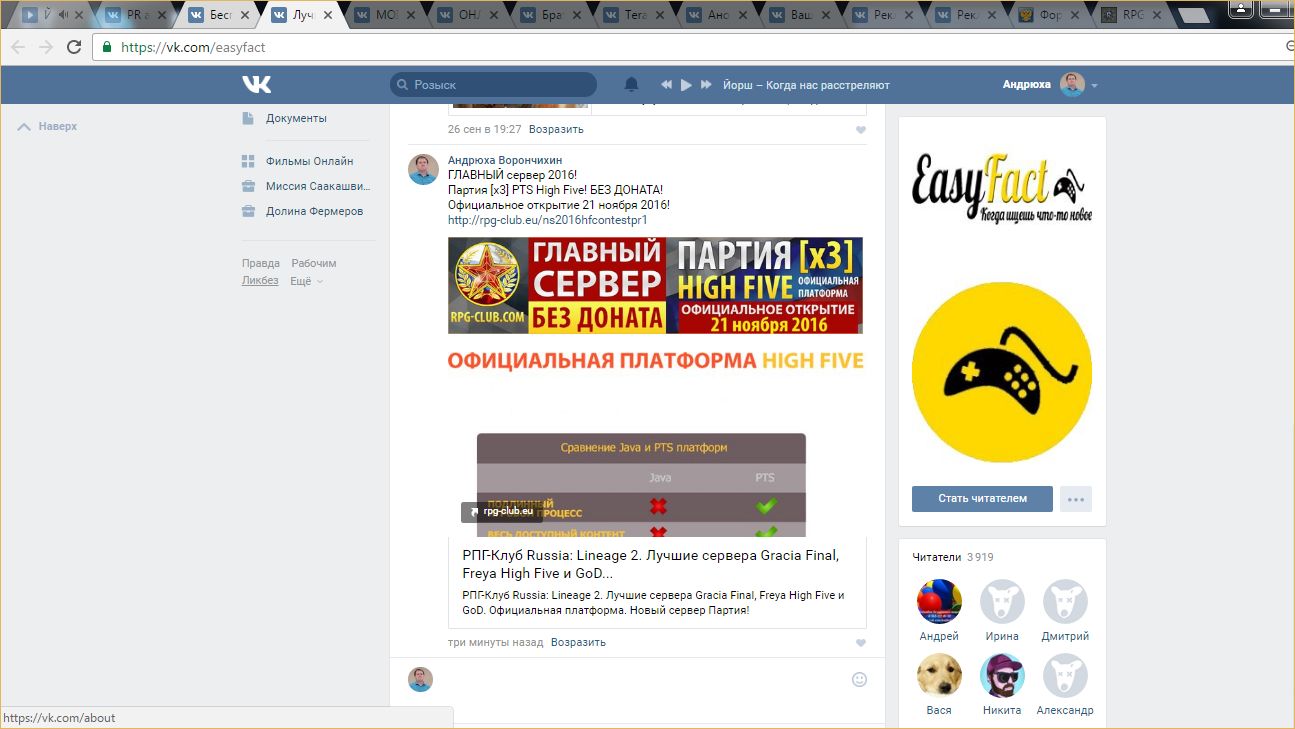
Task: Open the emoji picker in comment box
Action: pos(859,680)
